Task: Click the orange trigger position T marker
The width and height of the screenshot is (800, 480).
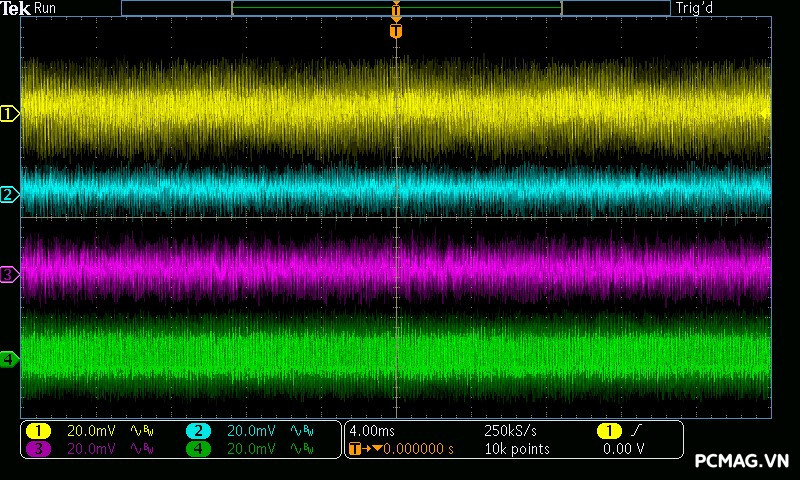Action: point(396,31)
